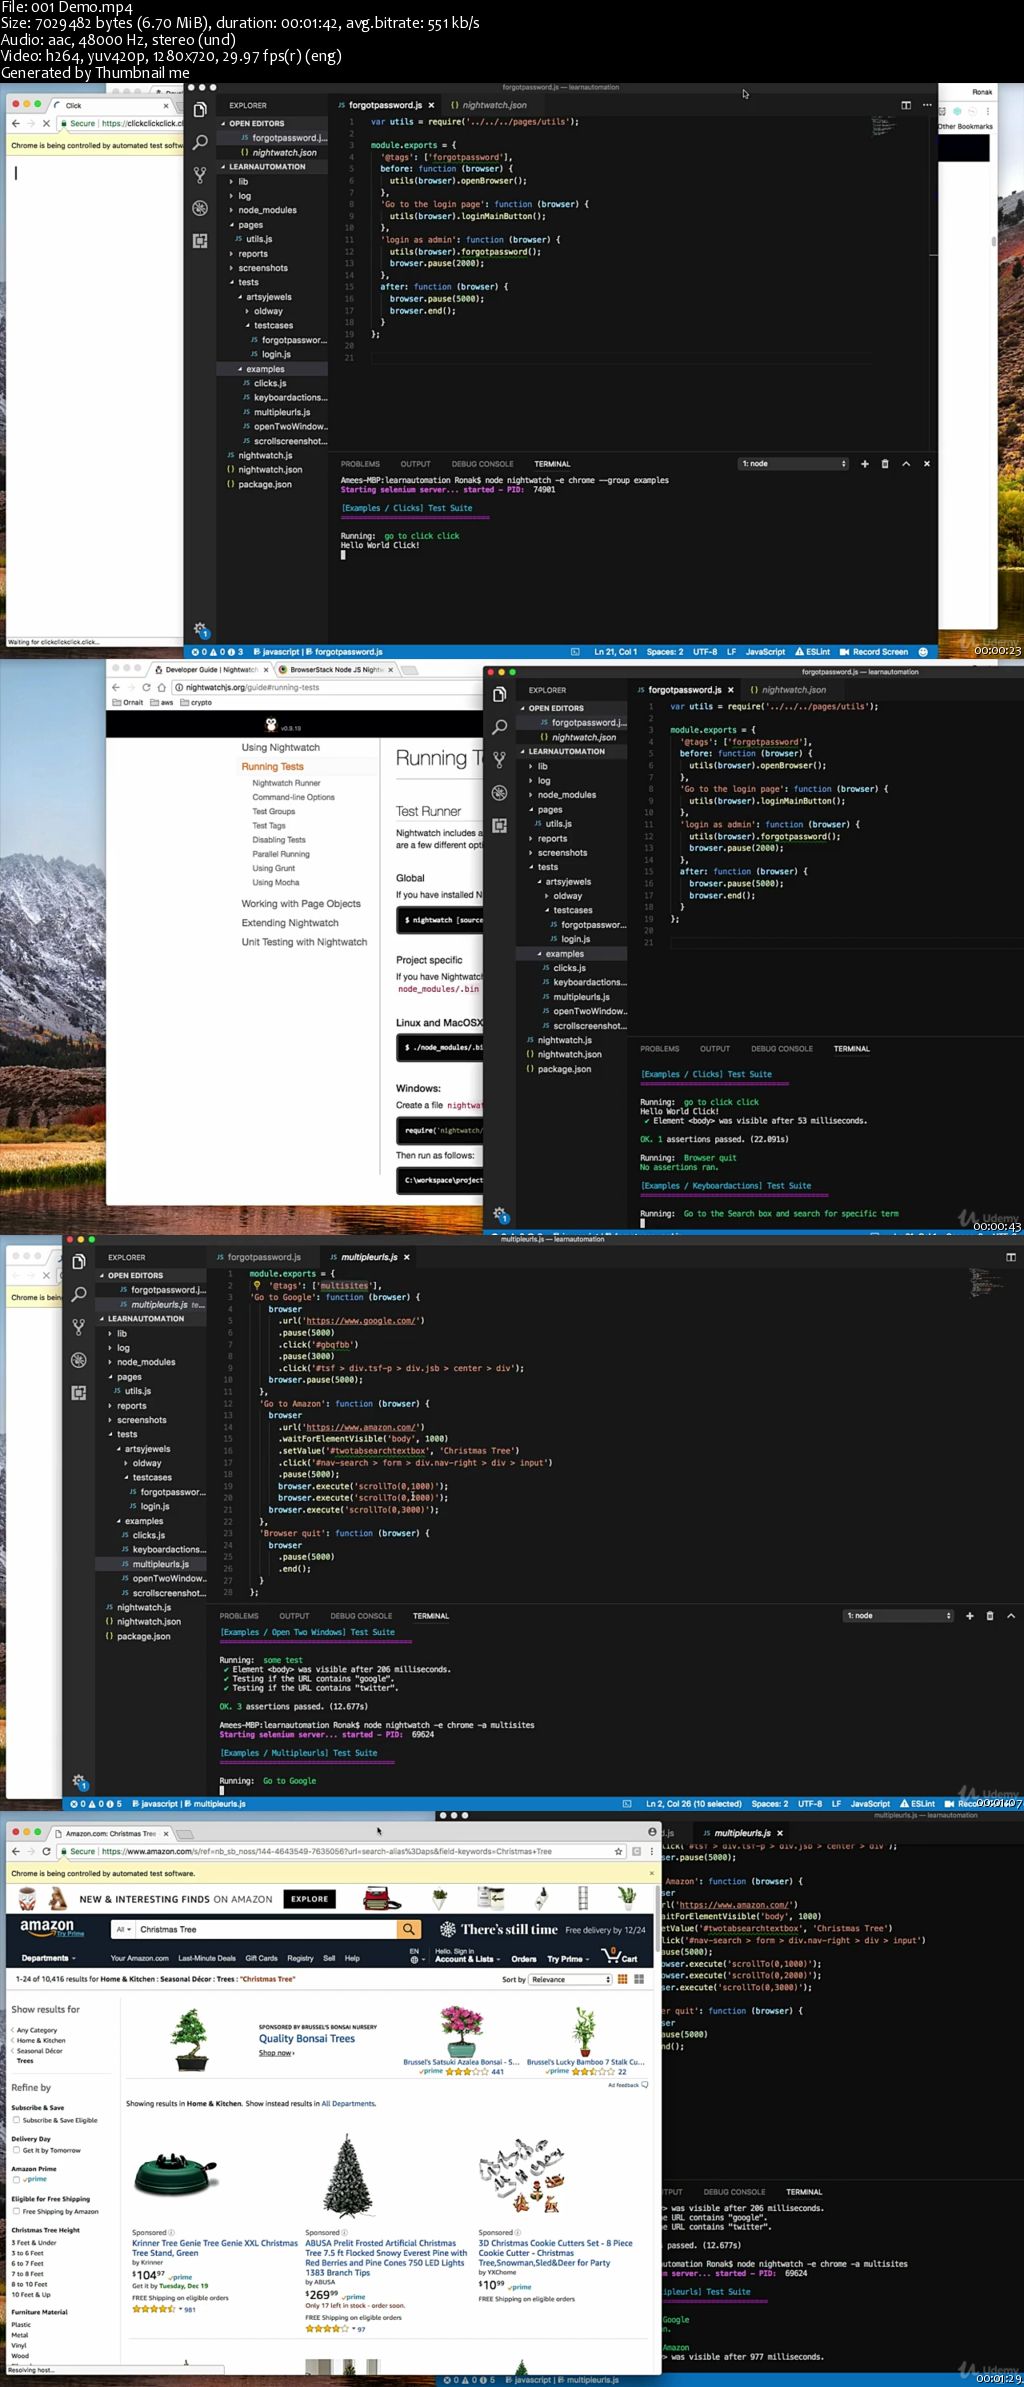
Task: Dismiss automated test infobar in Amazon window
Action: click(652, 1873)
